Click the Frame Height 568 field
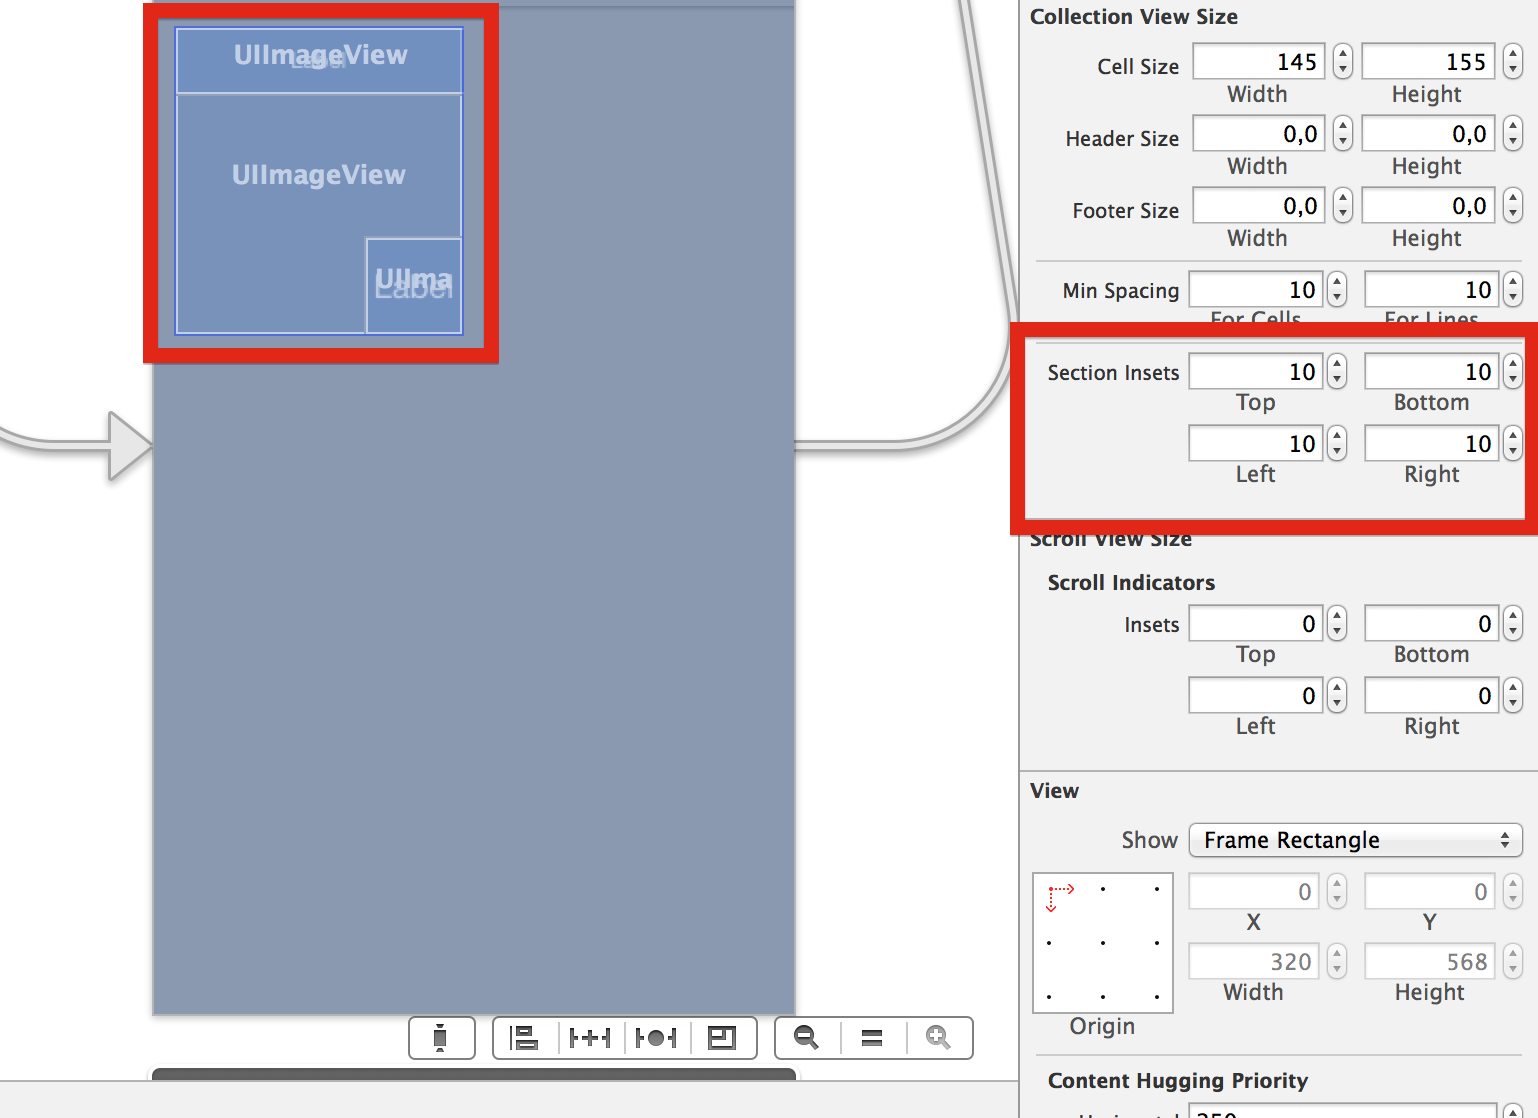The height and width of the screenshot is (1118, 1538). [x=1430, y=961]
